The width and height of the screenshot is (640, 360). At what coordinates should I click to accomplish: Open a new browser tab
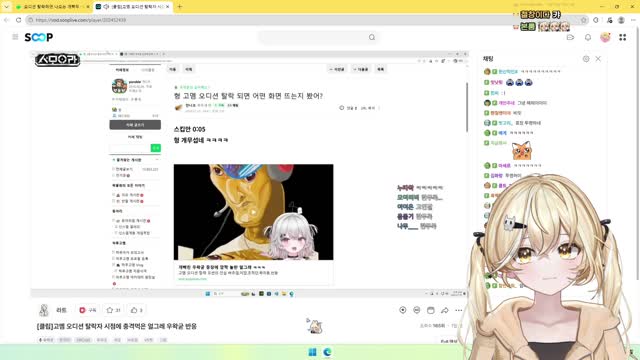click(180, 7)
